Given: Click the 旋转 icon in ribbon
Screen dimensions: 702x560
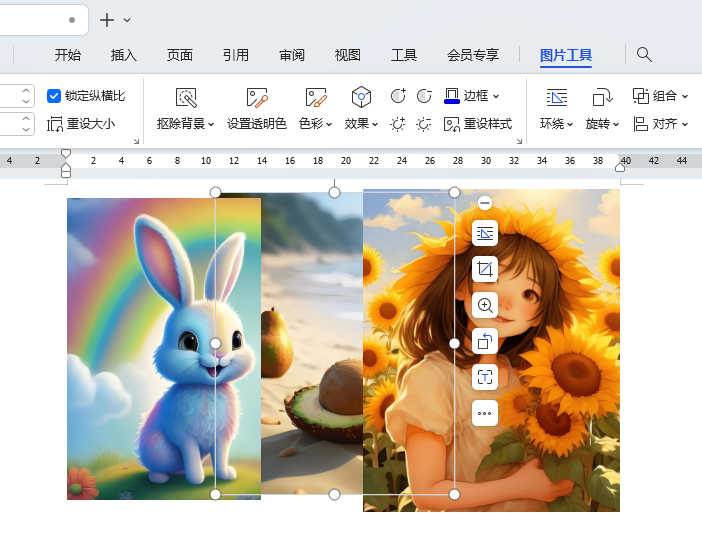Looking at the screenshot, I should [x=602, y=97].
